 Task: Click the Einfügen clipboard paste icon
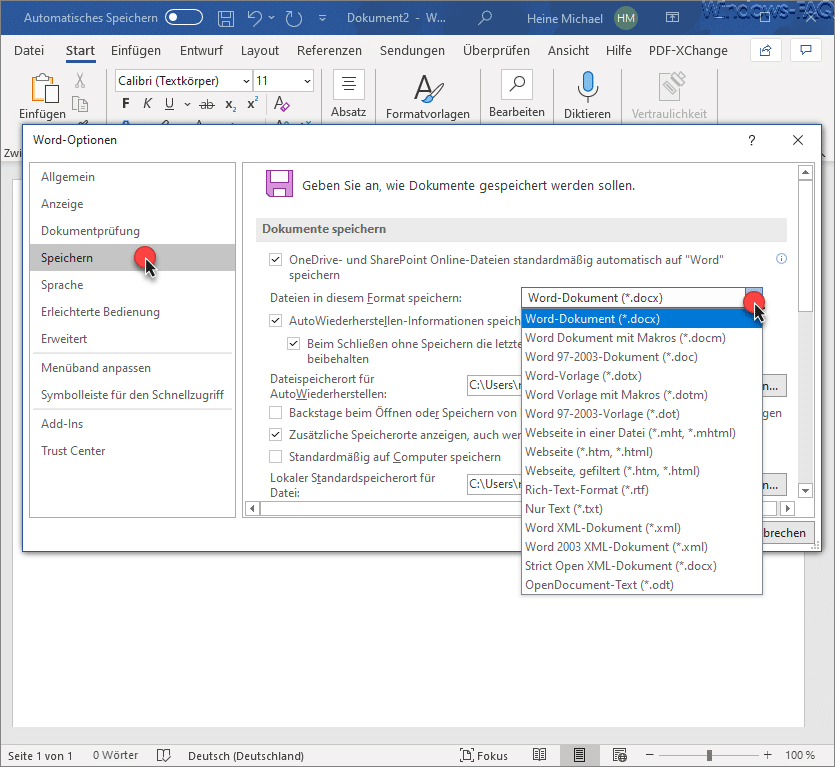[45, 88]
